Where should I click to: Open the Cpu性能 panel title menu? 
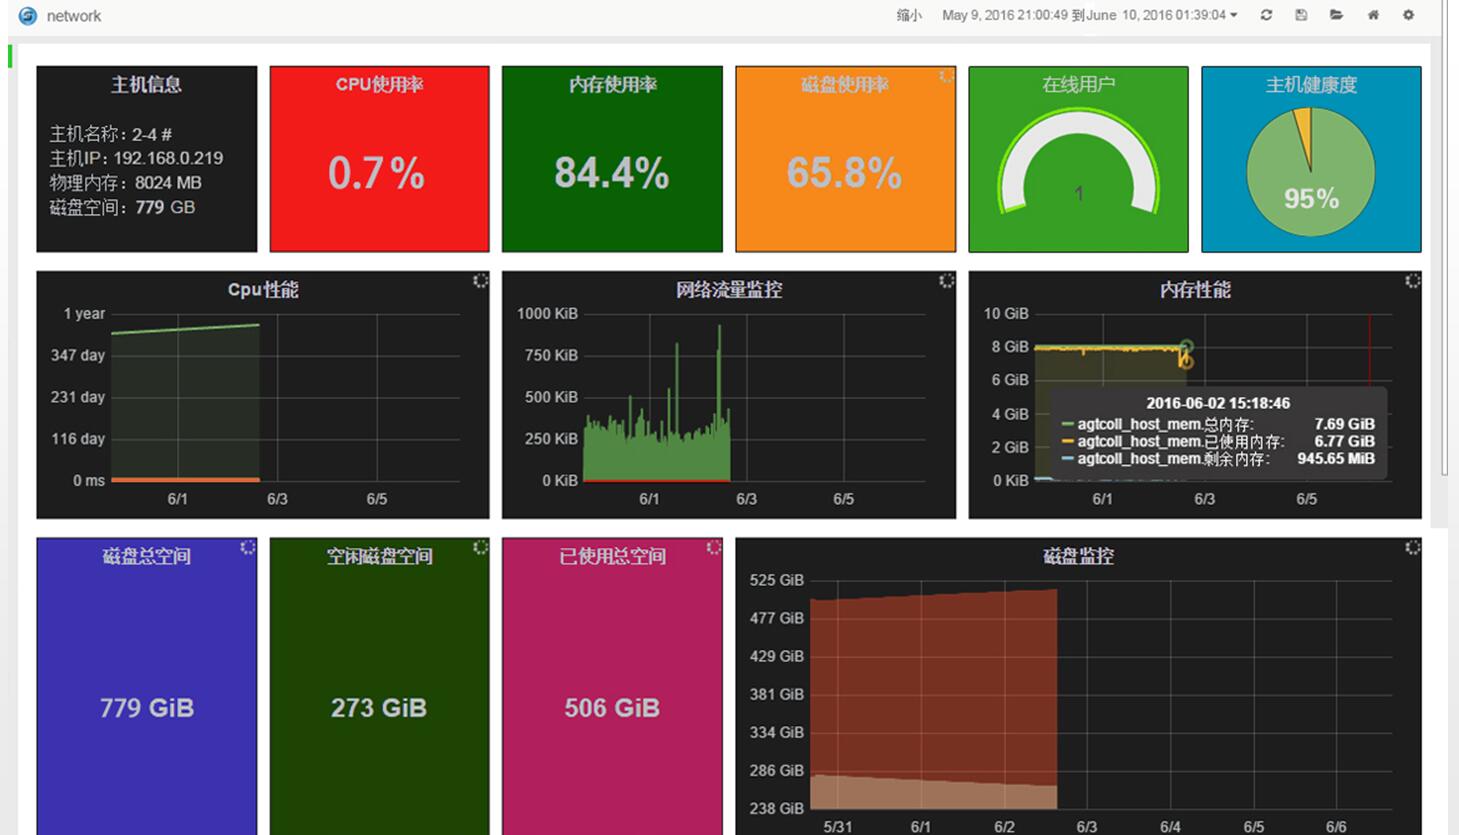tap(263, 290)
